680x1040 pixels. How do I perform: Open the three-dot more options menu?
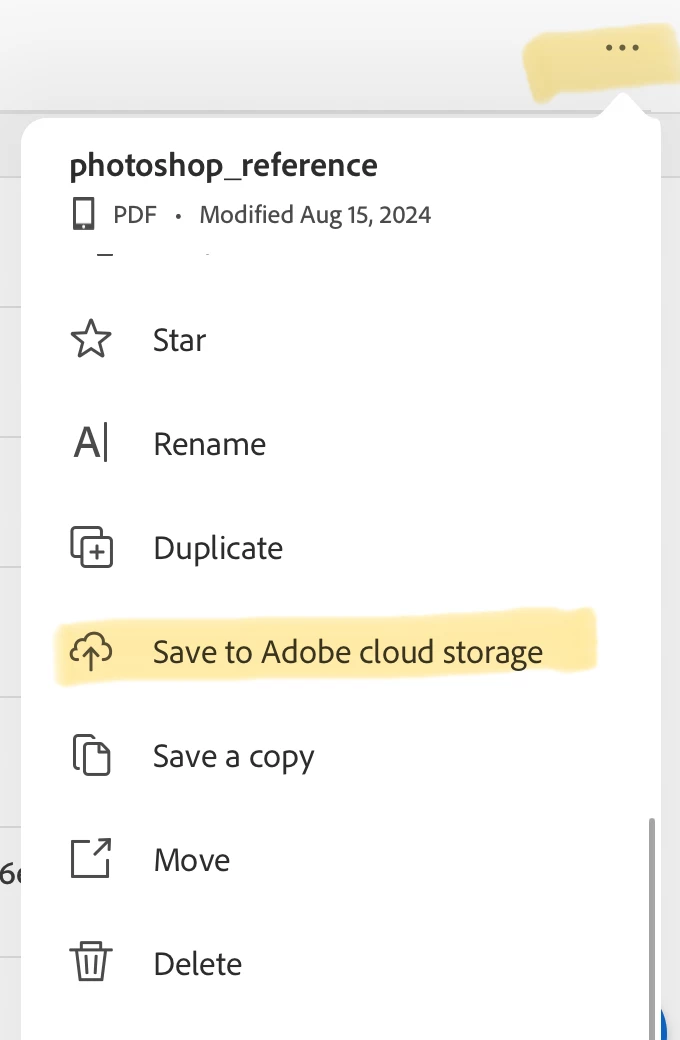point(621,47)
